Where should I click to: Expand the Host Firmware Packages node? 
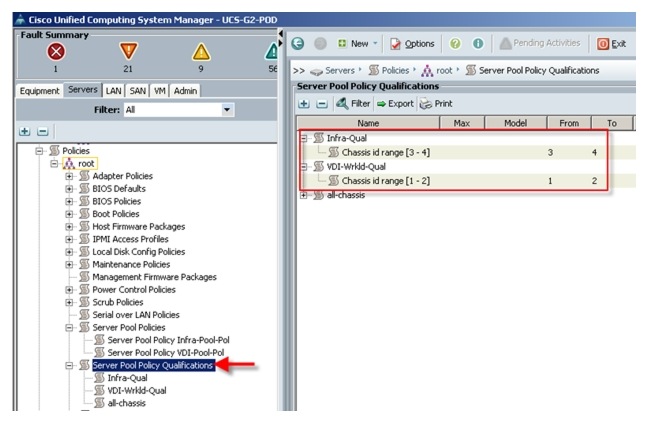pyautogui.click(x=69, y=226)
